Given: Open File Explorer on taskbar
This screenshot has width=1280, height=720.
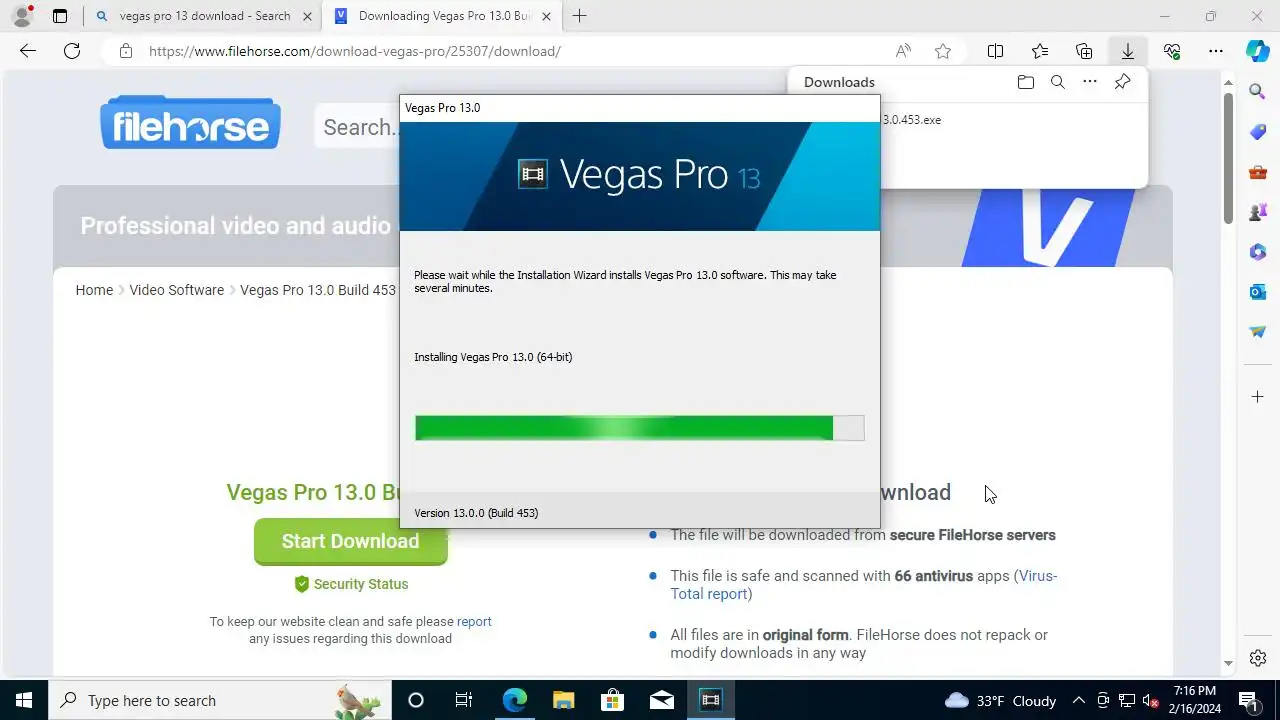Looking at the screenshot, I should tap(563, 700).
